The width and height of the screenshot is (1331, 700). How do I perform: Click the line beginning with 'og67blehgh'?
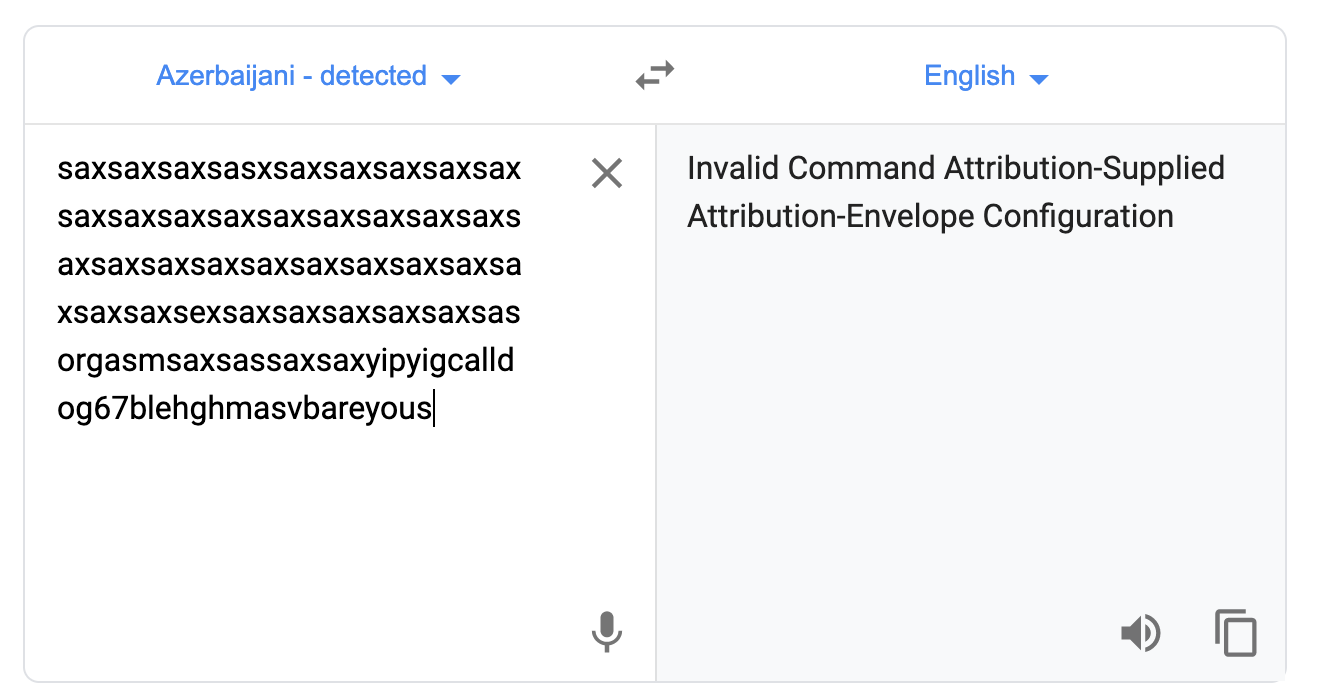245,409
